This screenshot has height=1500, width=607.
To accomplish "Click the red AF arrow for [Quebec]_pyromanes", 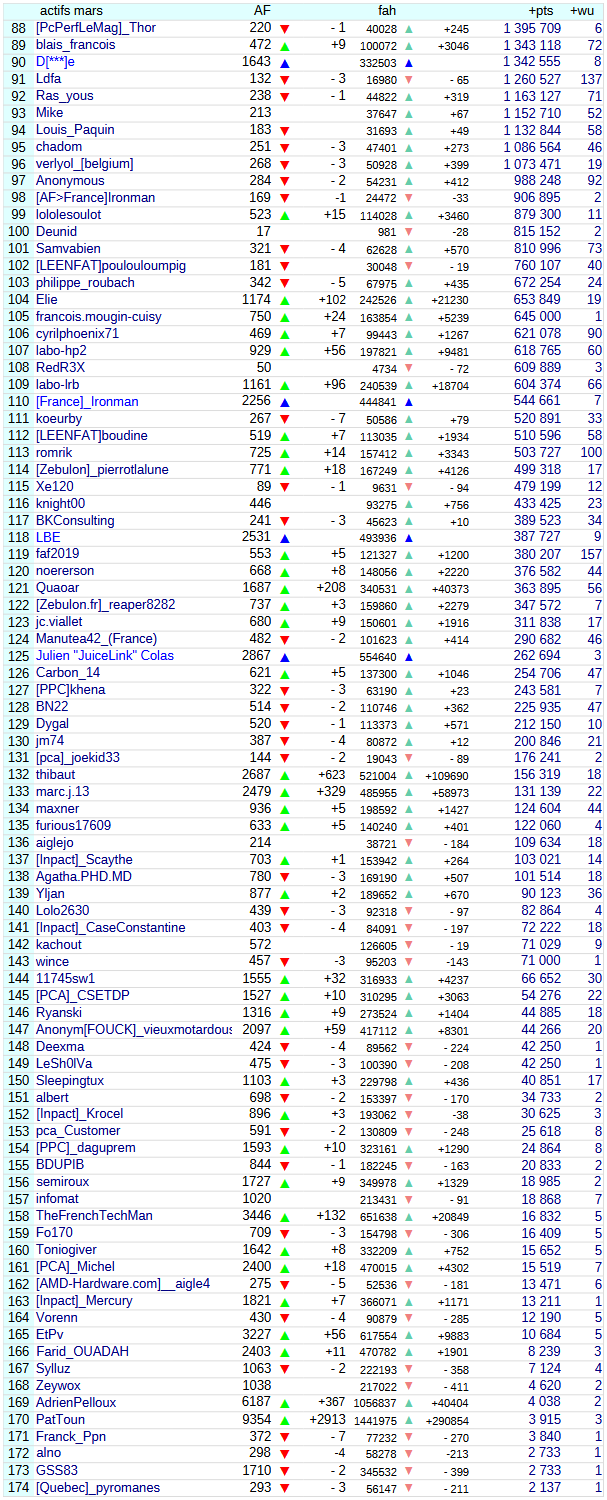I will click(285, 1488).
